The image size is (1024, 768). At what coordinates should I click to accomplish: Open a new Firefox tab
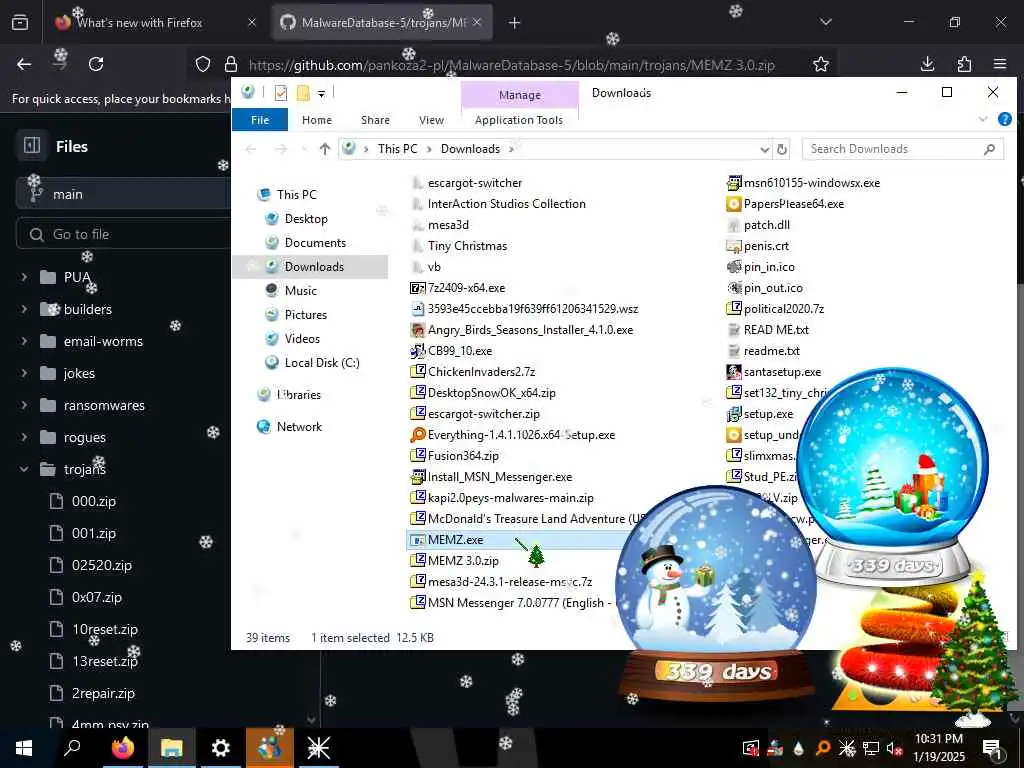click(x=515, y=23)
